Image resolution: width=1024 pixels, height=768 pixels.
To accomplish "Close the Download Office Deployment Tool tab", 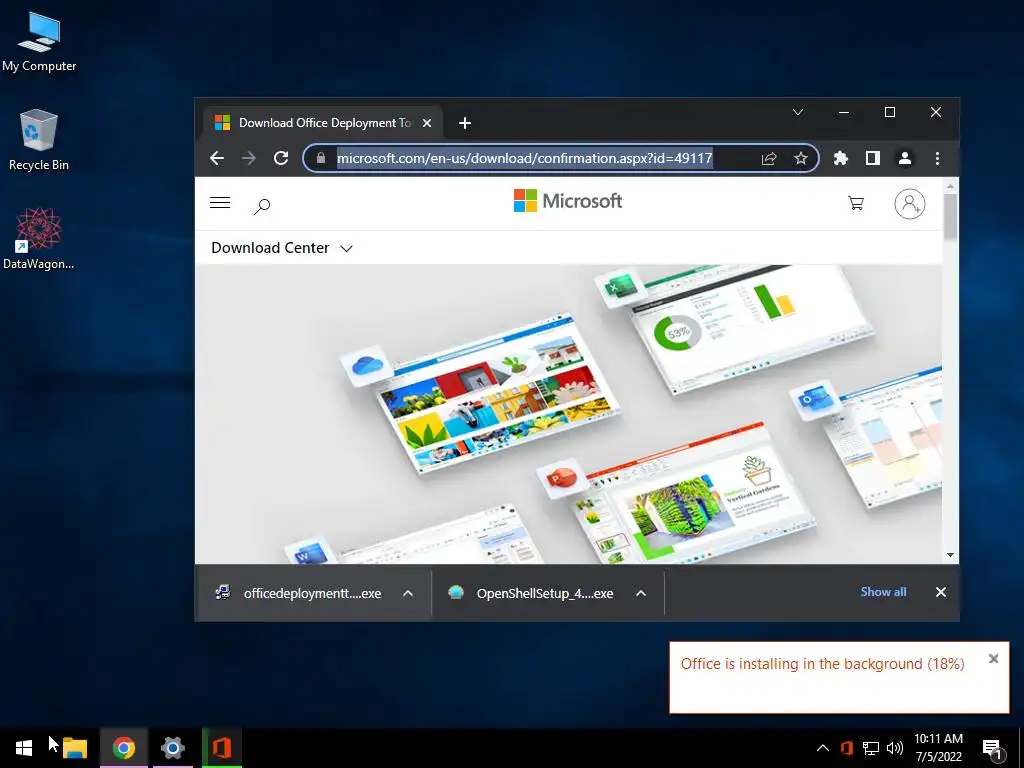I will (426, 123).
